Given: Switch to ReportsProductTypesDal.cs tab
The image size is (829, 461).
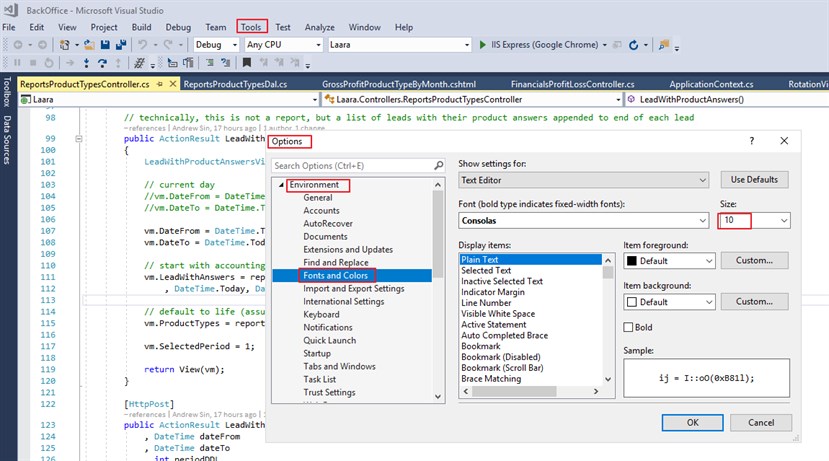Looking at the screenshot, I should (235, 84).
